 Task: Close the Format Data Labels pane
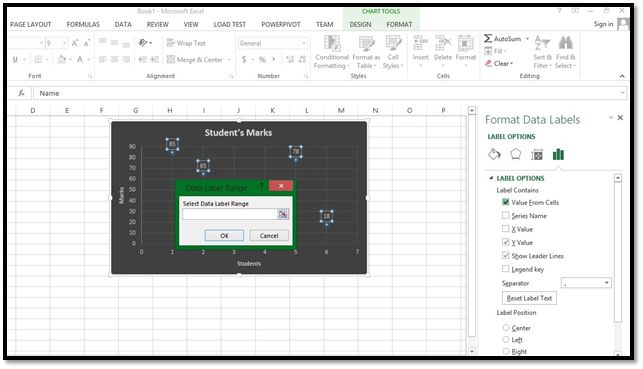tap(620, 118)
